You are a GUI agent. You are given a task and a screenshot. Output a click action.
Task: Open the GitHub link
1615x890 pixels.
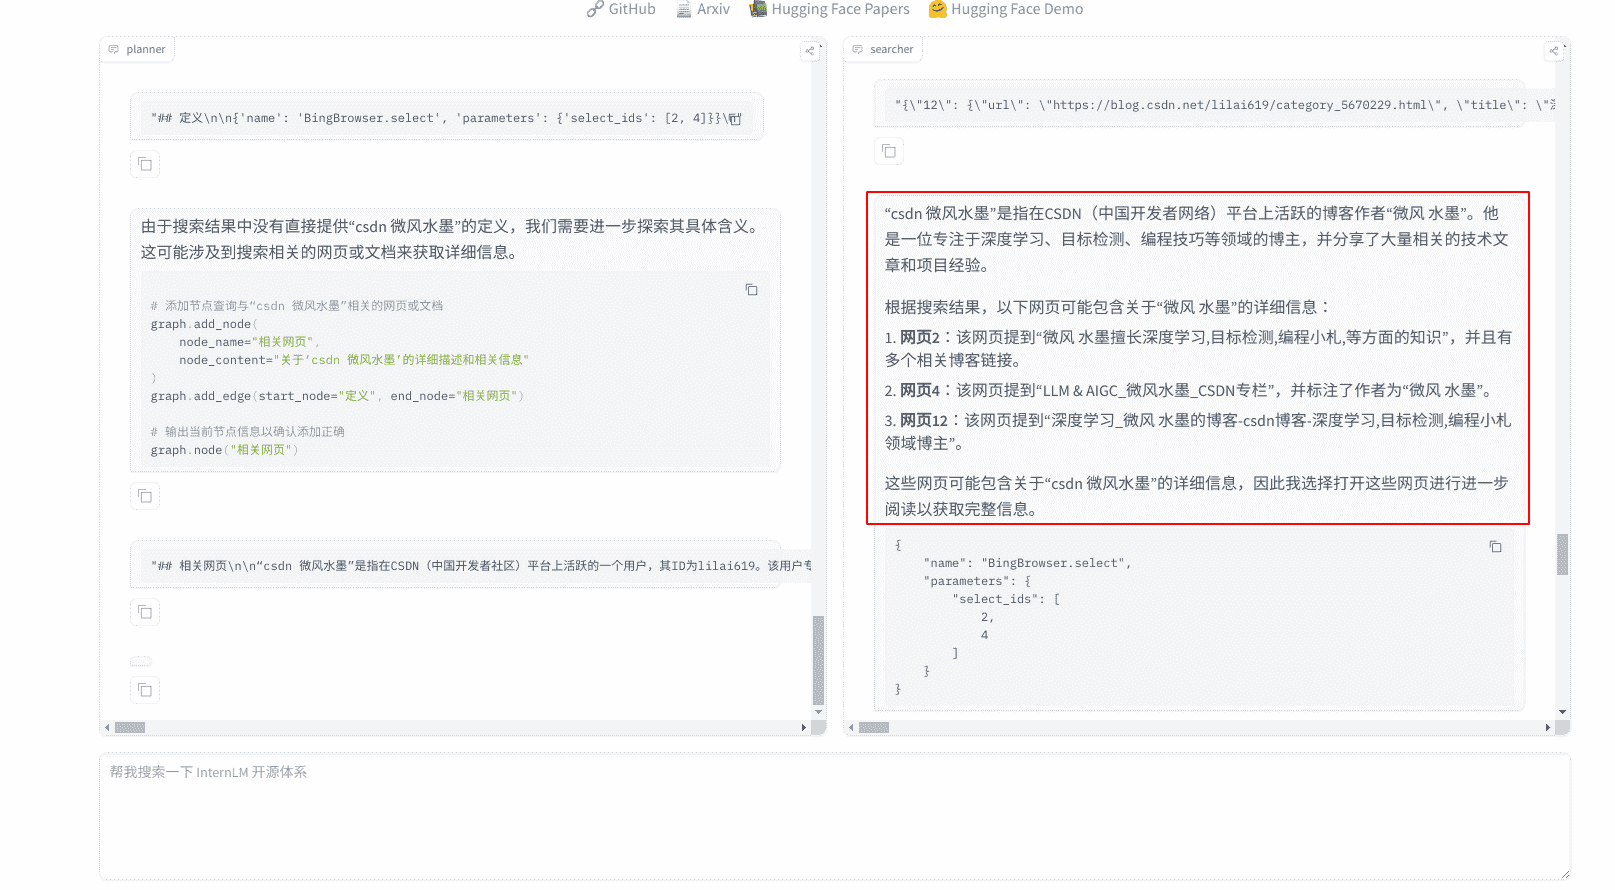621,9
